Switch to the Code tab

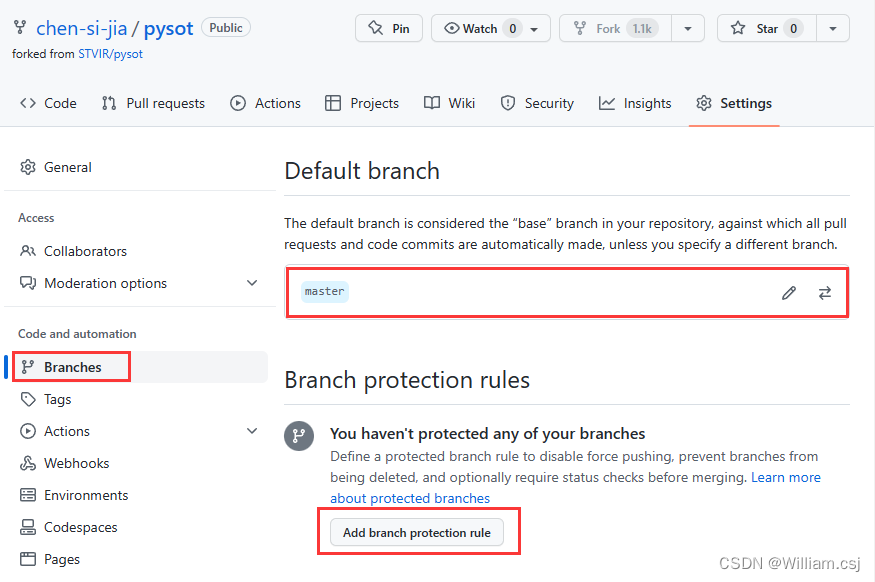(x=49, y=103)
